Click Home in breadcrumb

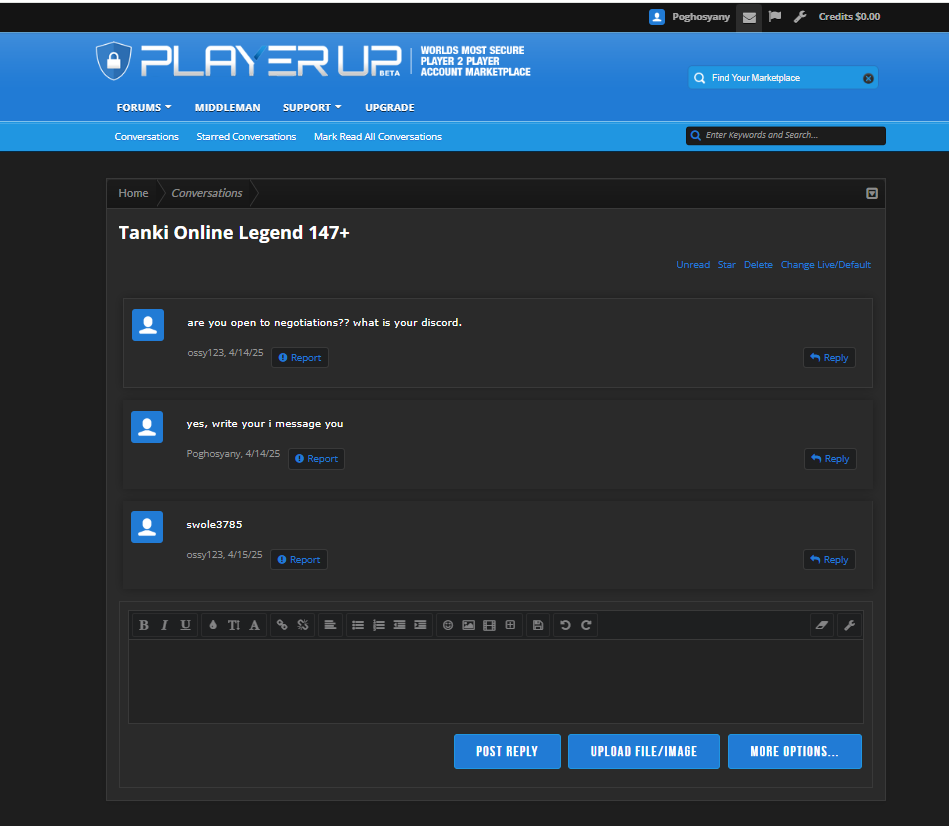pyautogui.click(x=133, y=193)
